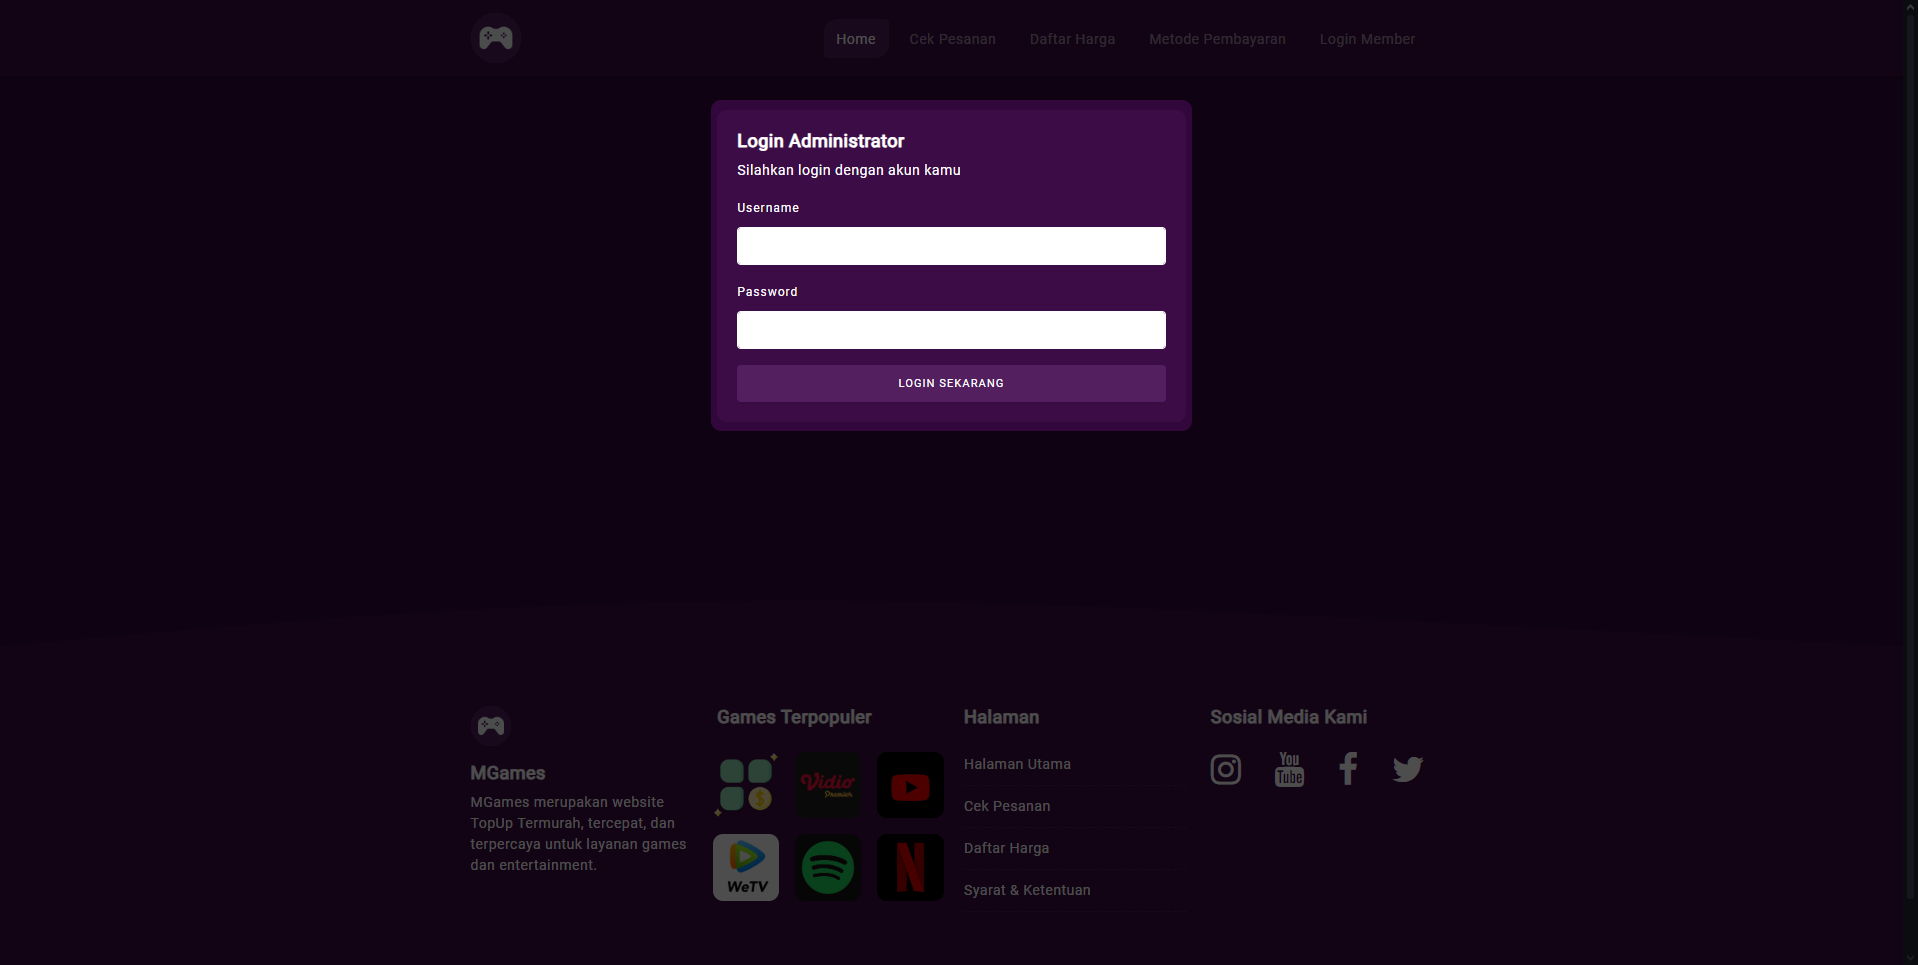Choose the Spotify tile
The width and height of the screenshot is (1918, 965).
pyautogui.click(x=828, y=867)
